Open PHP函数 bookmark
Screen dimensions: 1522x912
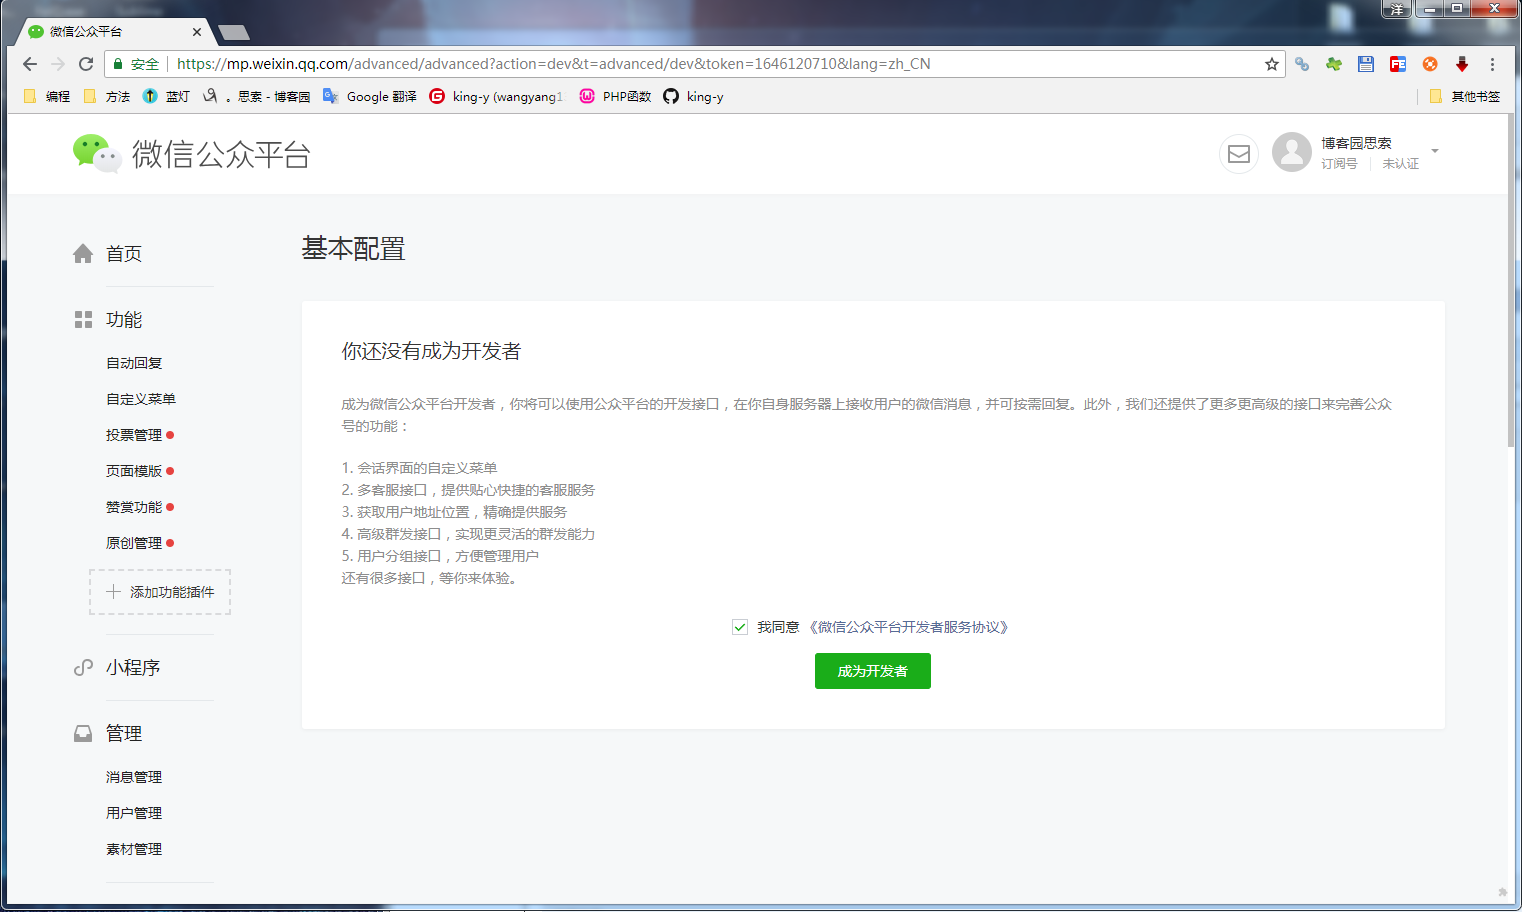pos(616,97)
